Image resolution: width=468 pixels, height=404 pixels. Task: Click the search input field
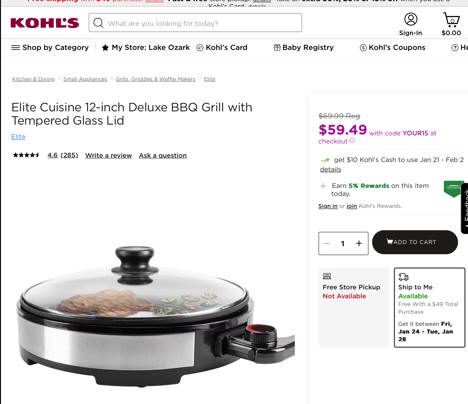click(x=195, y=23)
